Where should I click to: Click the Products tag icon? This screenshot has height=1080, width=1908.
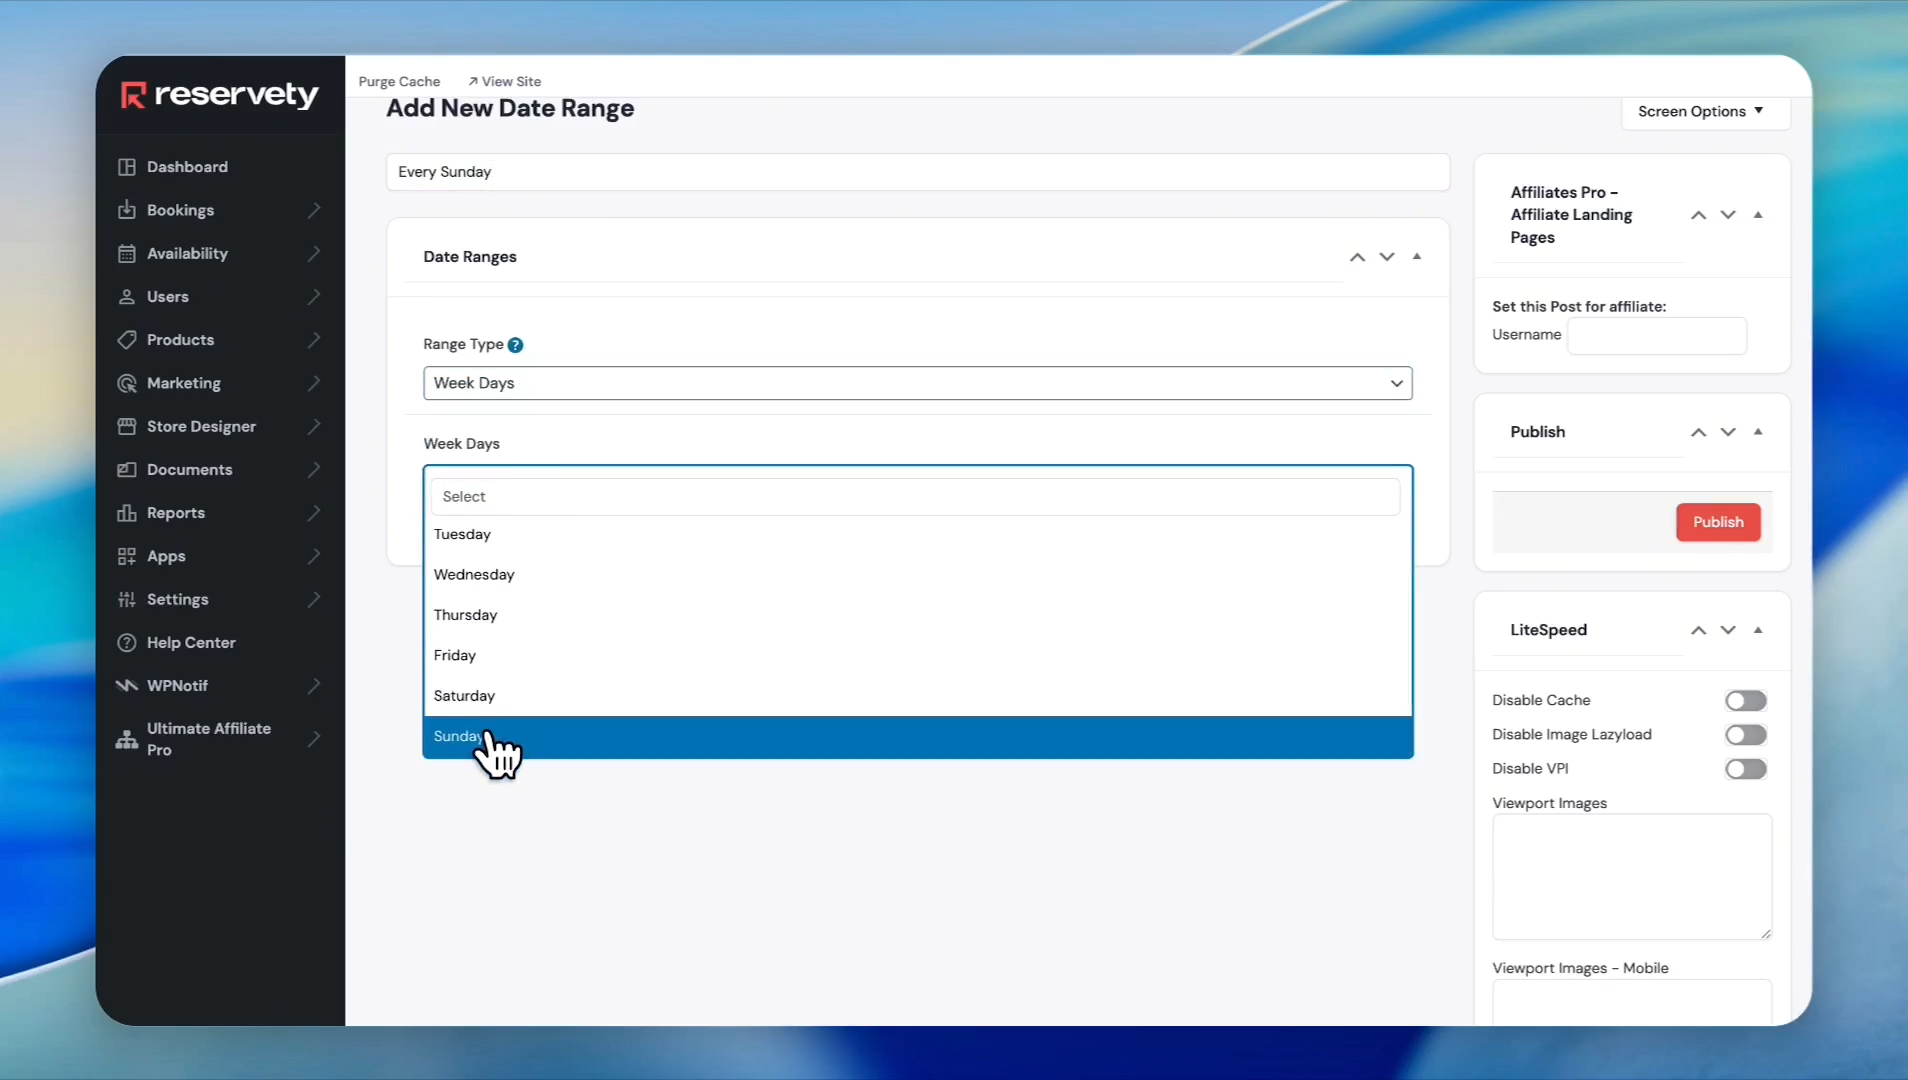pyautogui.click(x=127, y=340)
